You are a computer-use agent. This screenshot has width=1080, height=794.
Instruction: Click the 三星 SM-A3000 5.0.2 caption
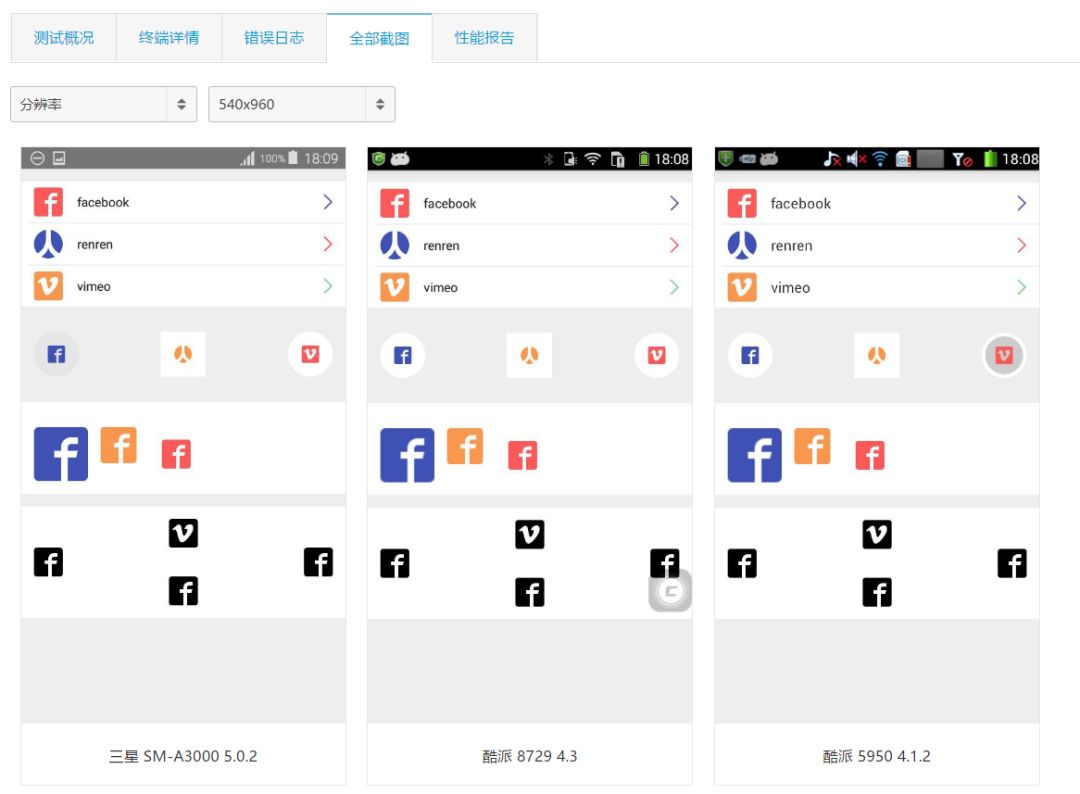click(183, 756)
